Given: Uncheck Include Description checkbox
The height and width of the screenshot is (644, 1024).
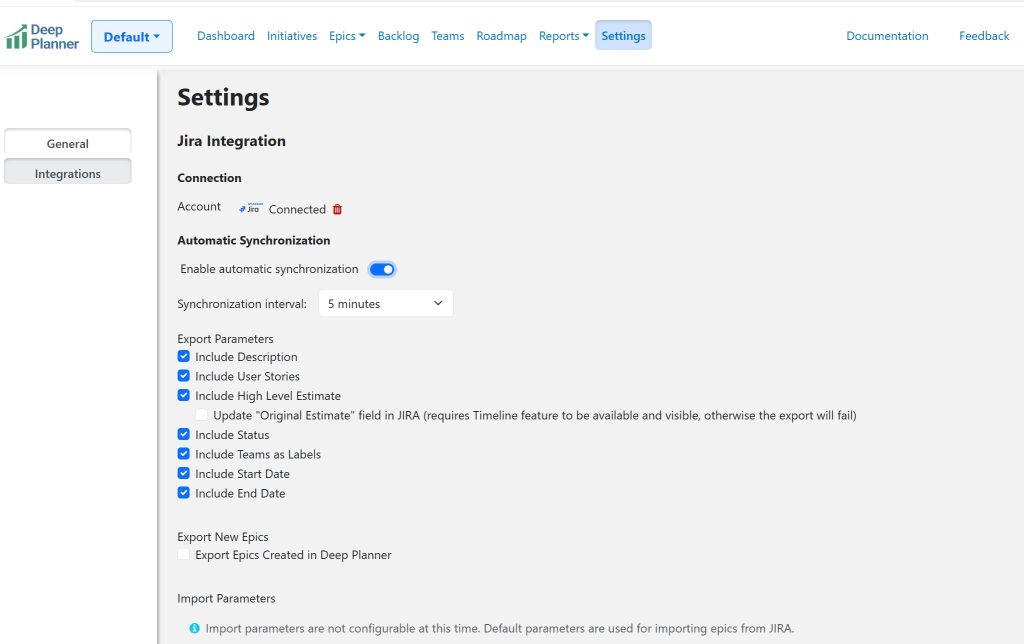Looking at the screenshot, I should (x=184, y=356).
